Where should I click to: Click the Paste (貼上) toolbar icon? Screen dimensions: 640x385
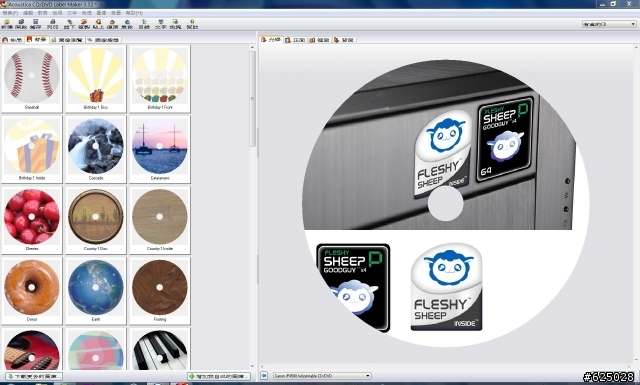(98, 24)
